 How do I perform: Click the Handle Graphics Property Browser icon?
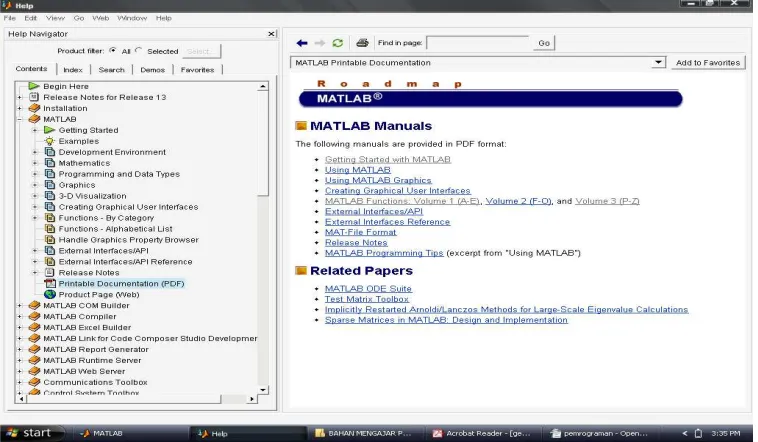(x=50, y=239)
